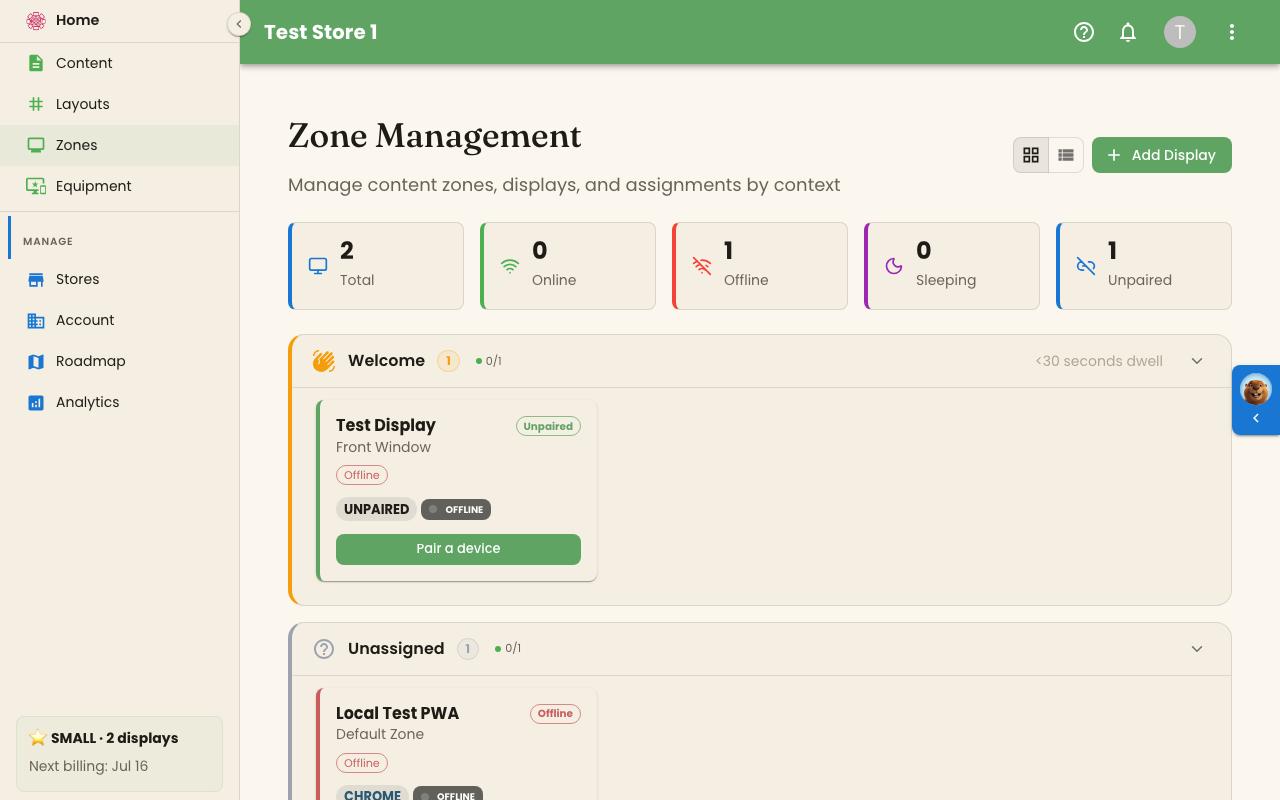Switch to grid view

(1031, 155)
